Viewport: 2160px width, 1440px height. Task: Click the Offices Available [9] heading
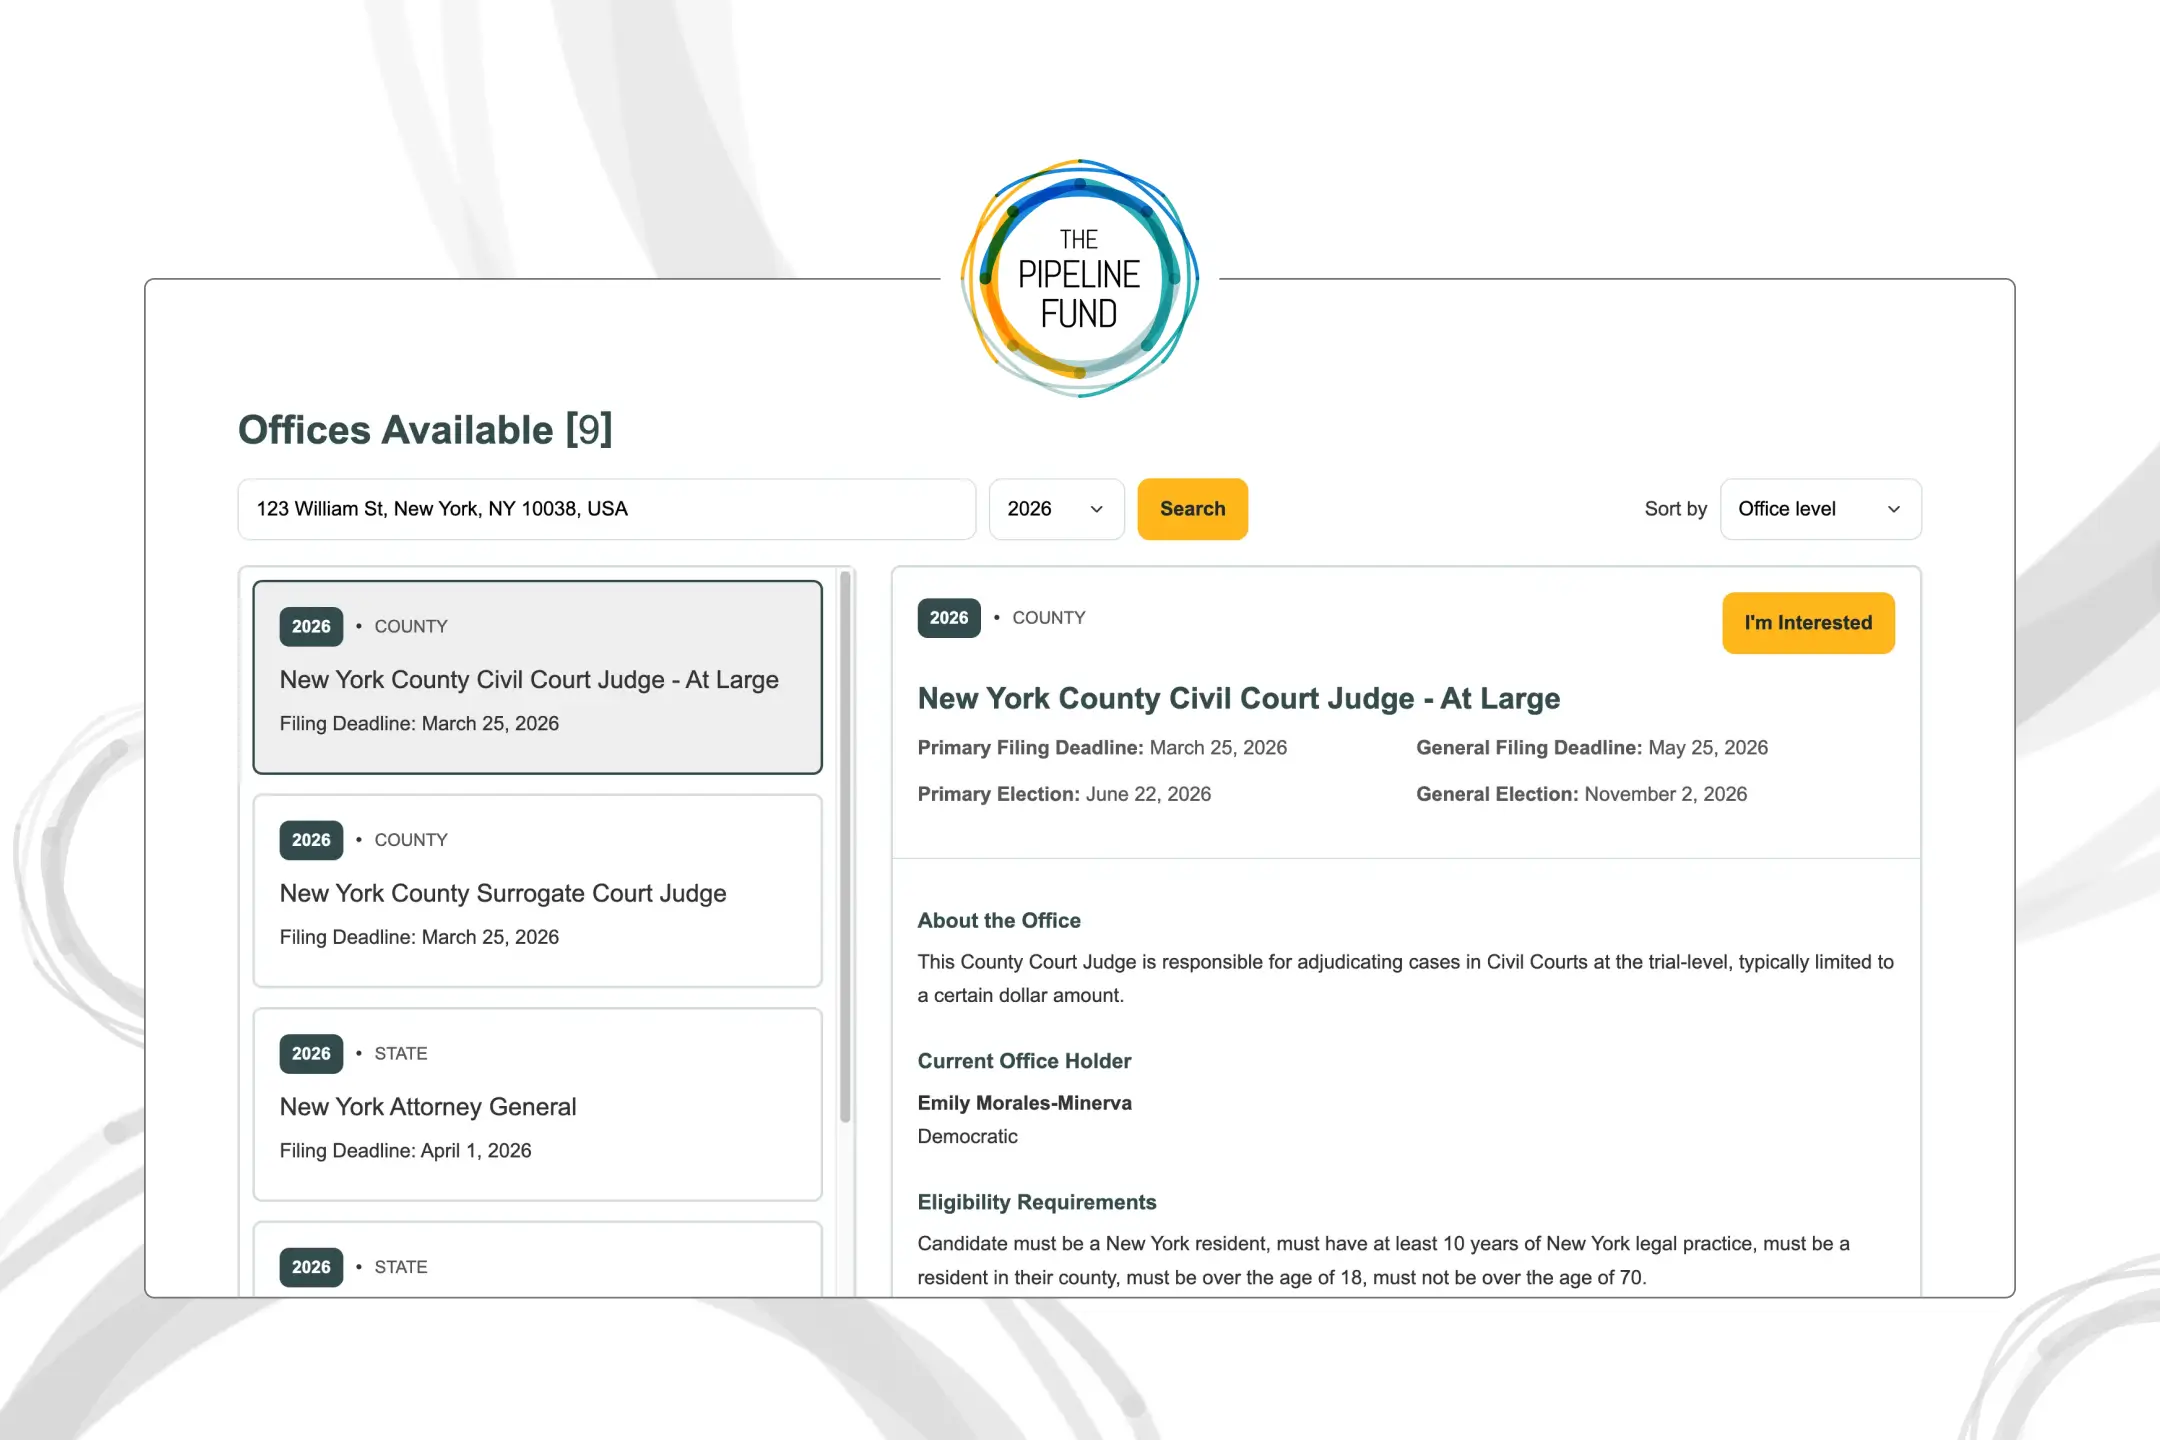[425, 430]
